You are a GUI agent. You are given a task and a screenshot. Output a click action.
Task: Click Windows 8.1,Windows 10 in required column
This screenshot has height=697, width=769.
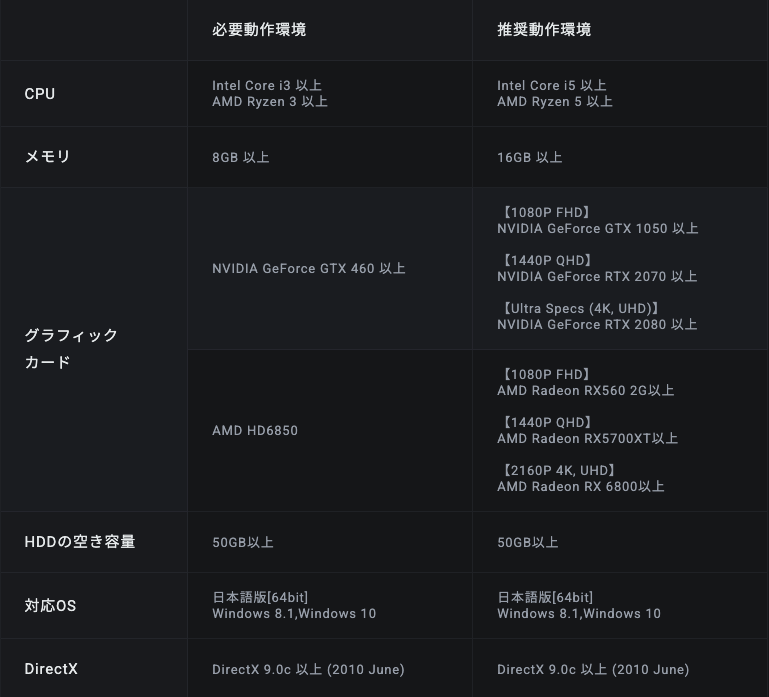pos(294,614)
